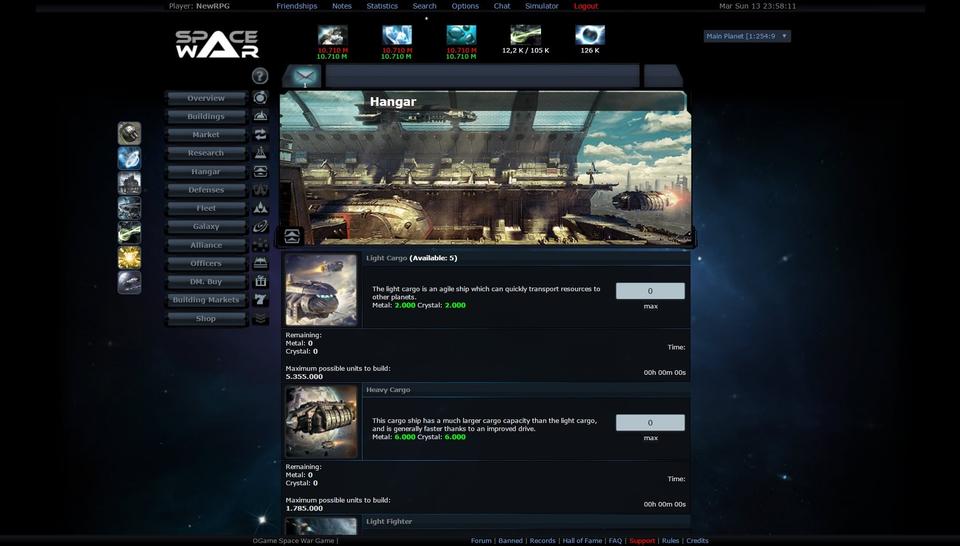This screenshot has height=546, width=960.
Task: Click the ships icon beside Fleet
Action: [x=260, y=208]
